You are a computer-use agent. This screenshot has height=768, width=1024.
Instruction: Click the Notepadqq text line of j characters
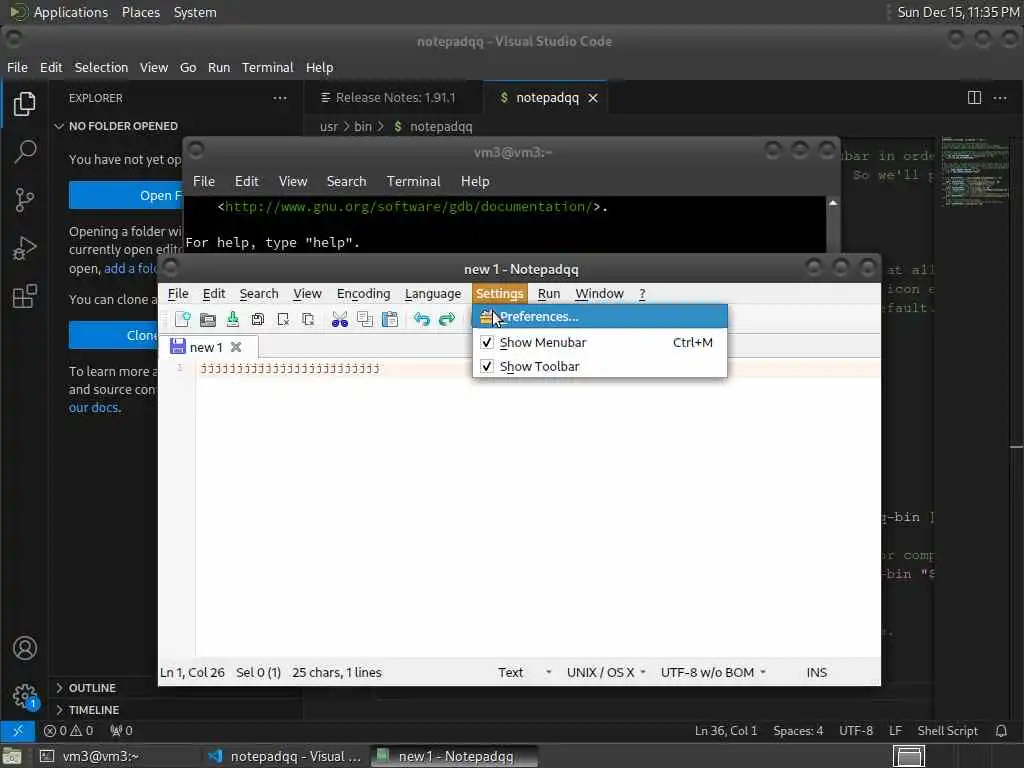[x=290, y=368]
